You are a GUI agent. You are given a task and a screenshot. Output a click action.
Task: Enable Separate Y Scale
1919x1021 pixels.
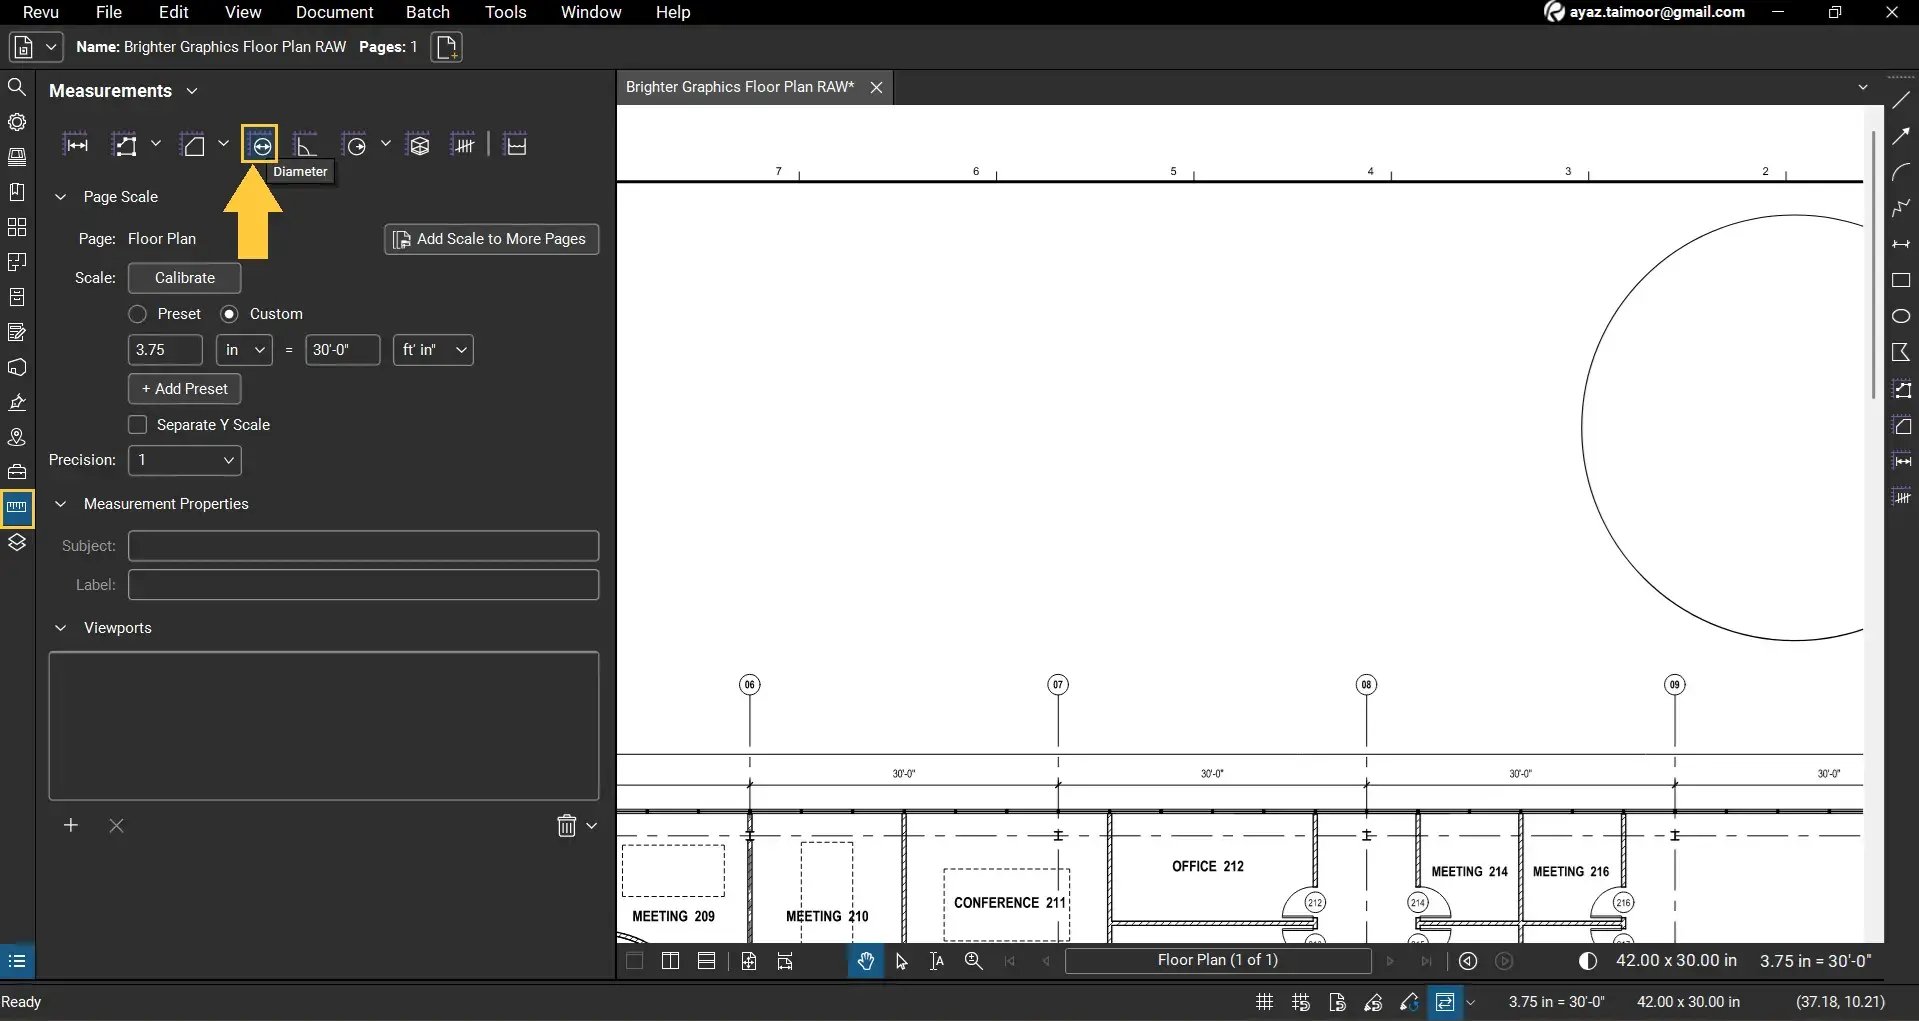tap(137, 424)
